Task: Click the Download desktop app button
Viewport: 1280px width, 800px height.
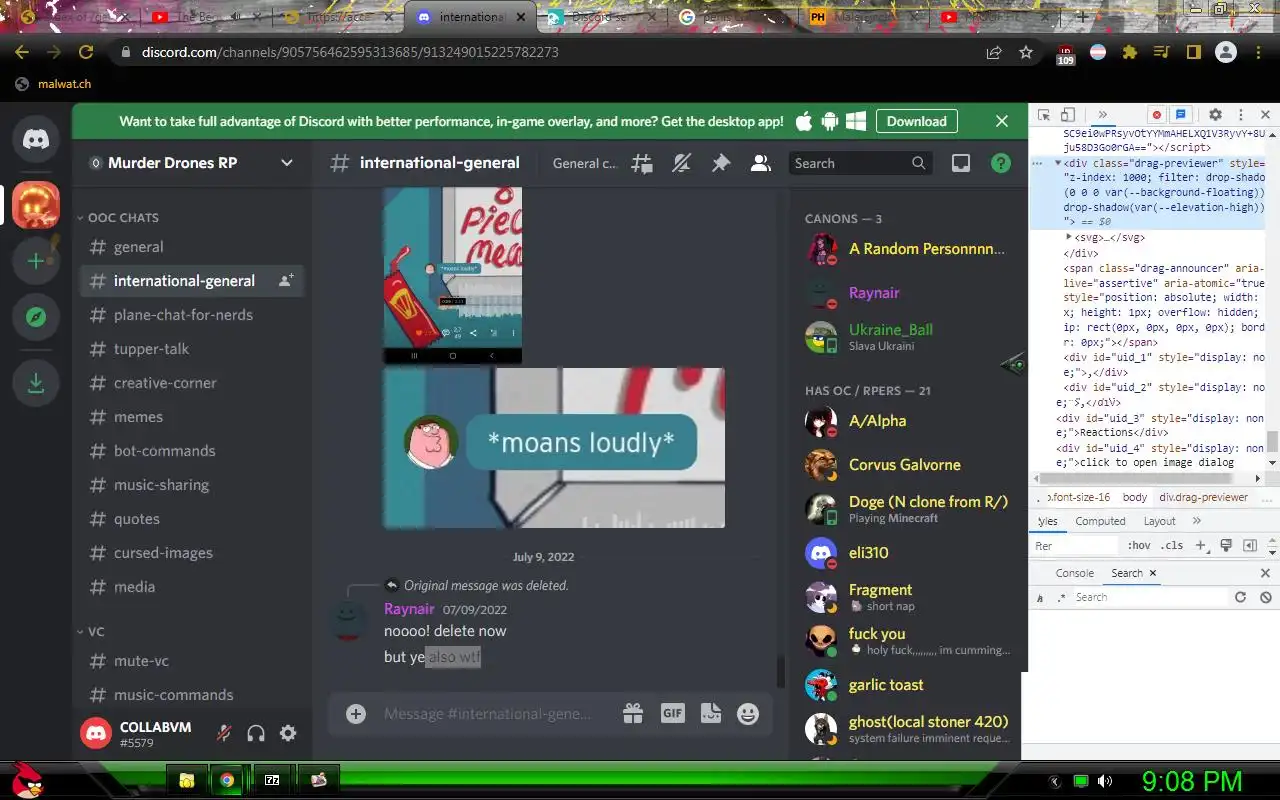Action: (x=916, y=121)
